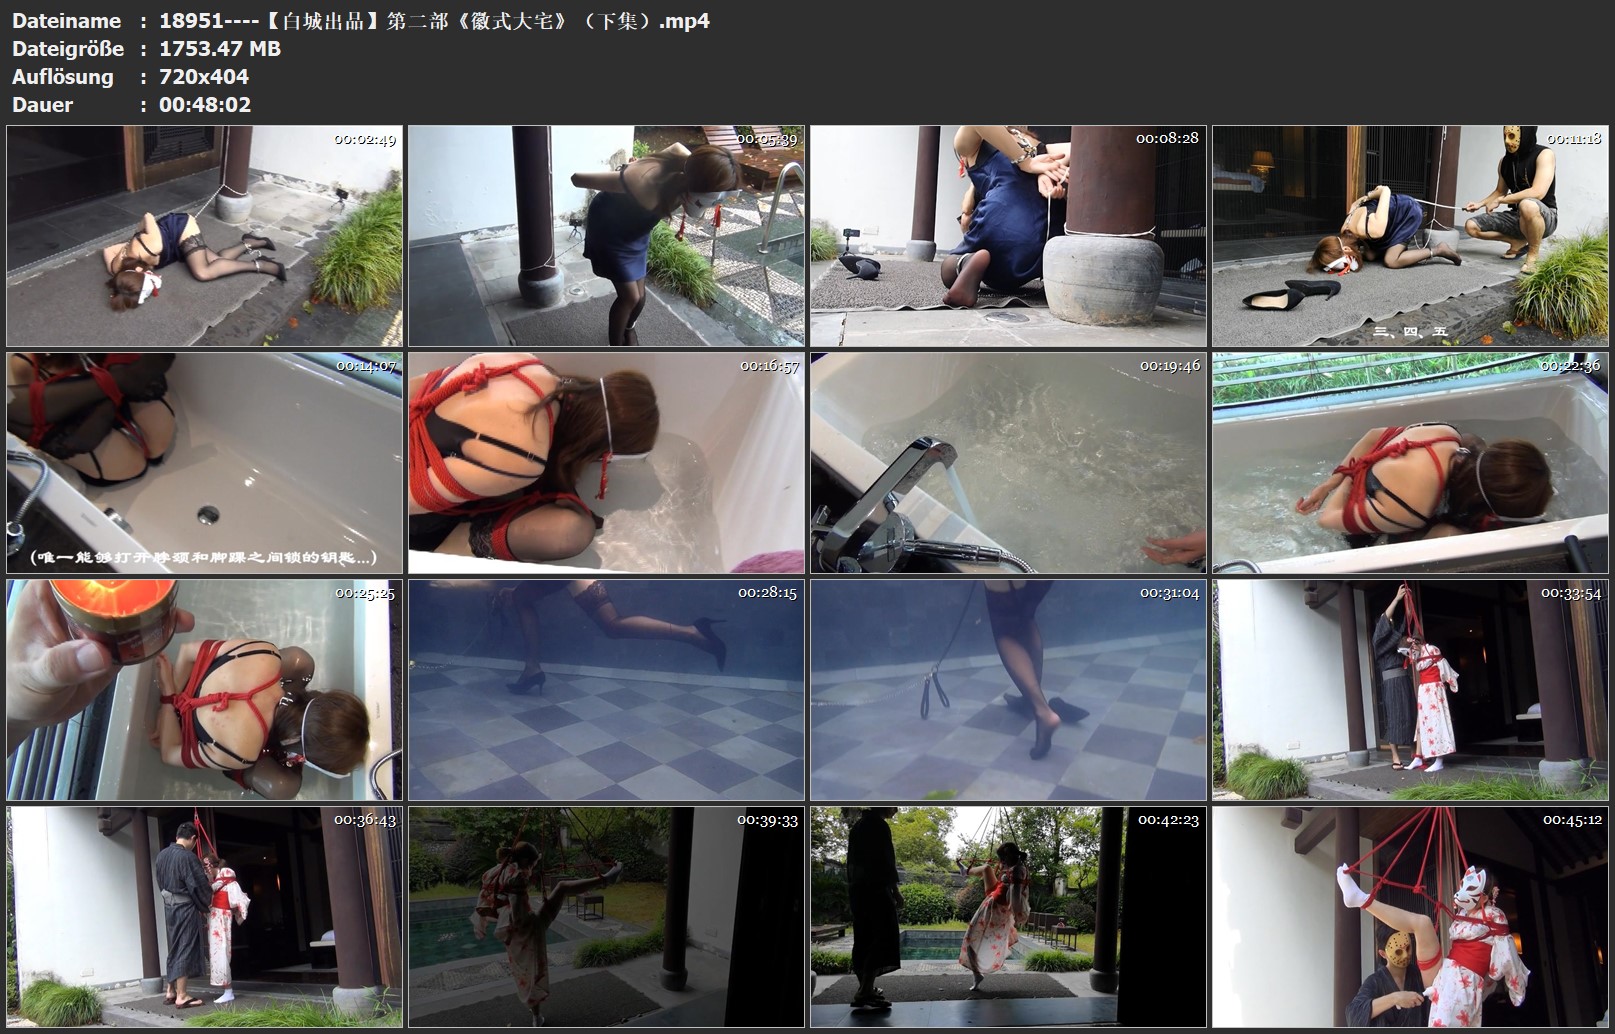Screen dimensions: 1615x1034
Task: Open the thumbnail at 00:08:28
Action: click(1008, 236)
